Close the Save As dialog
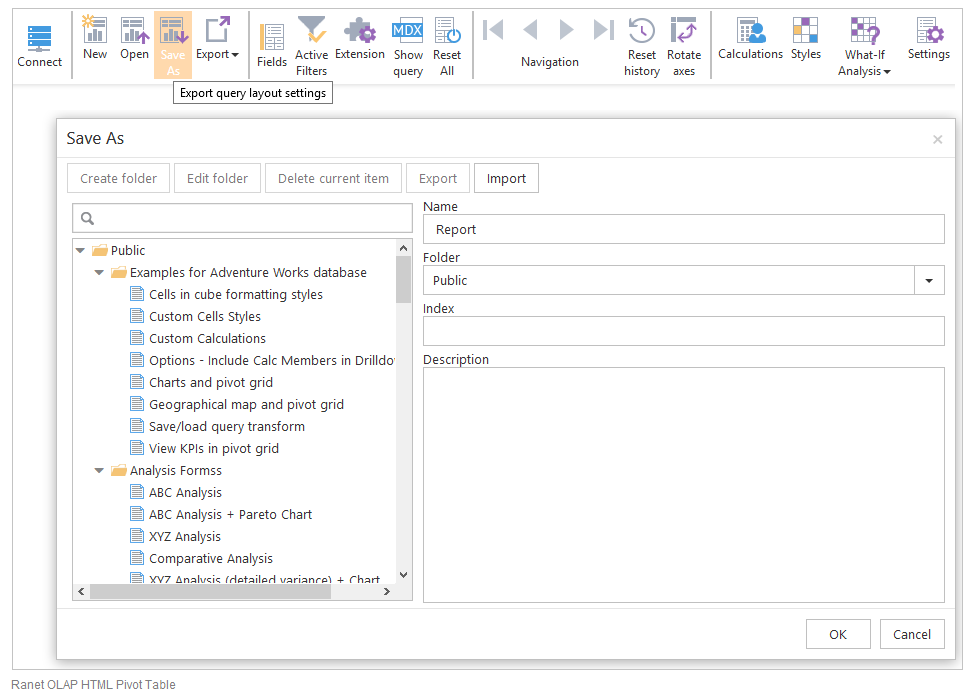Viewport: 972px width, 699px height. pos(937,139)
